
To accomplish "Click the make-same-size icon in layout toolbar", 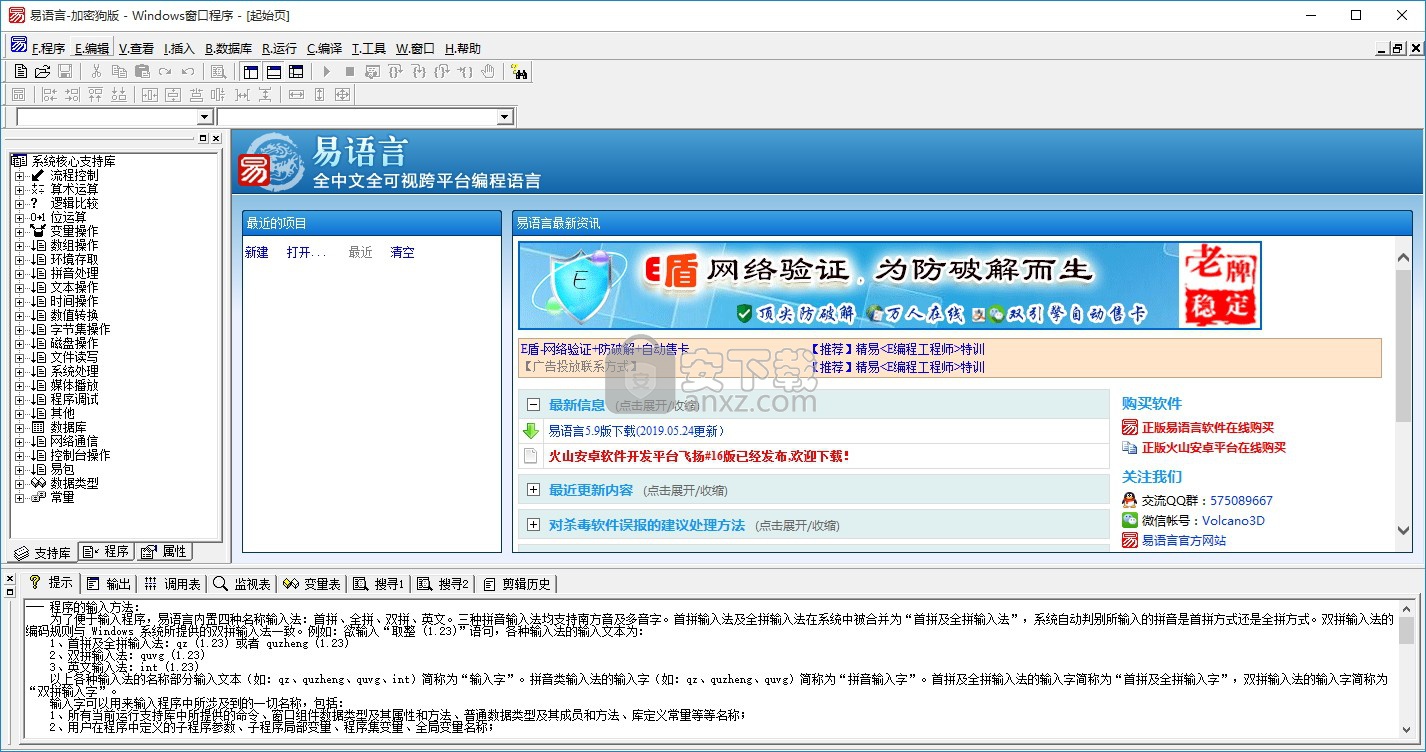I will pos(342,95).
